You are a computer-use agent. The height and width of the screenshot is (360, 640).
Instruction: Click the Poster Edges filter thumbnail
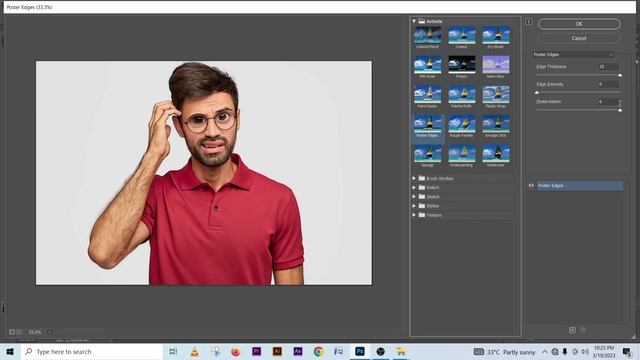(427, 124)
